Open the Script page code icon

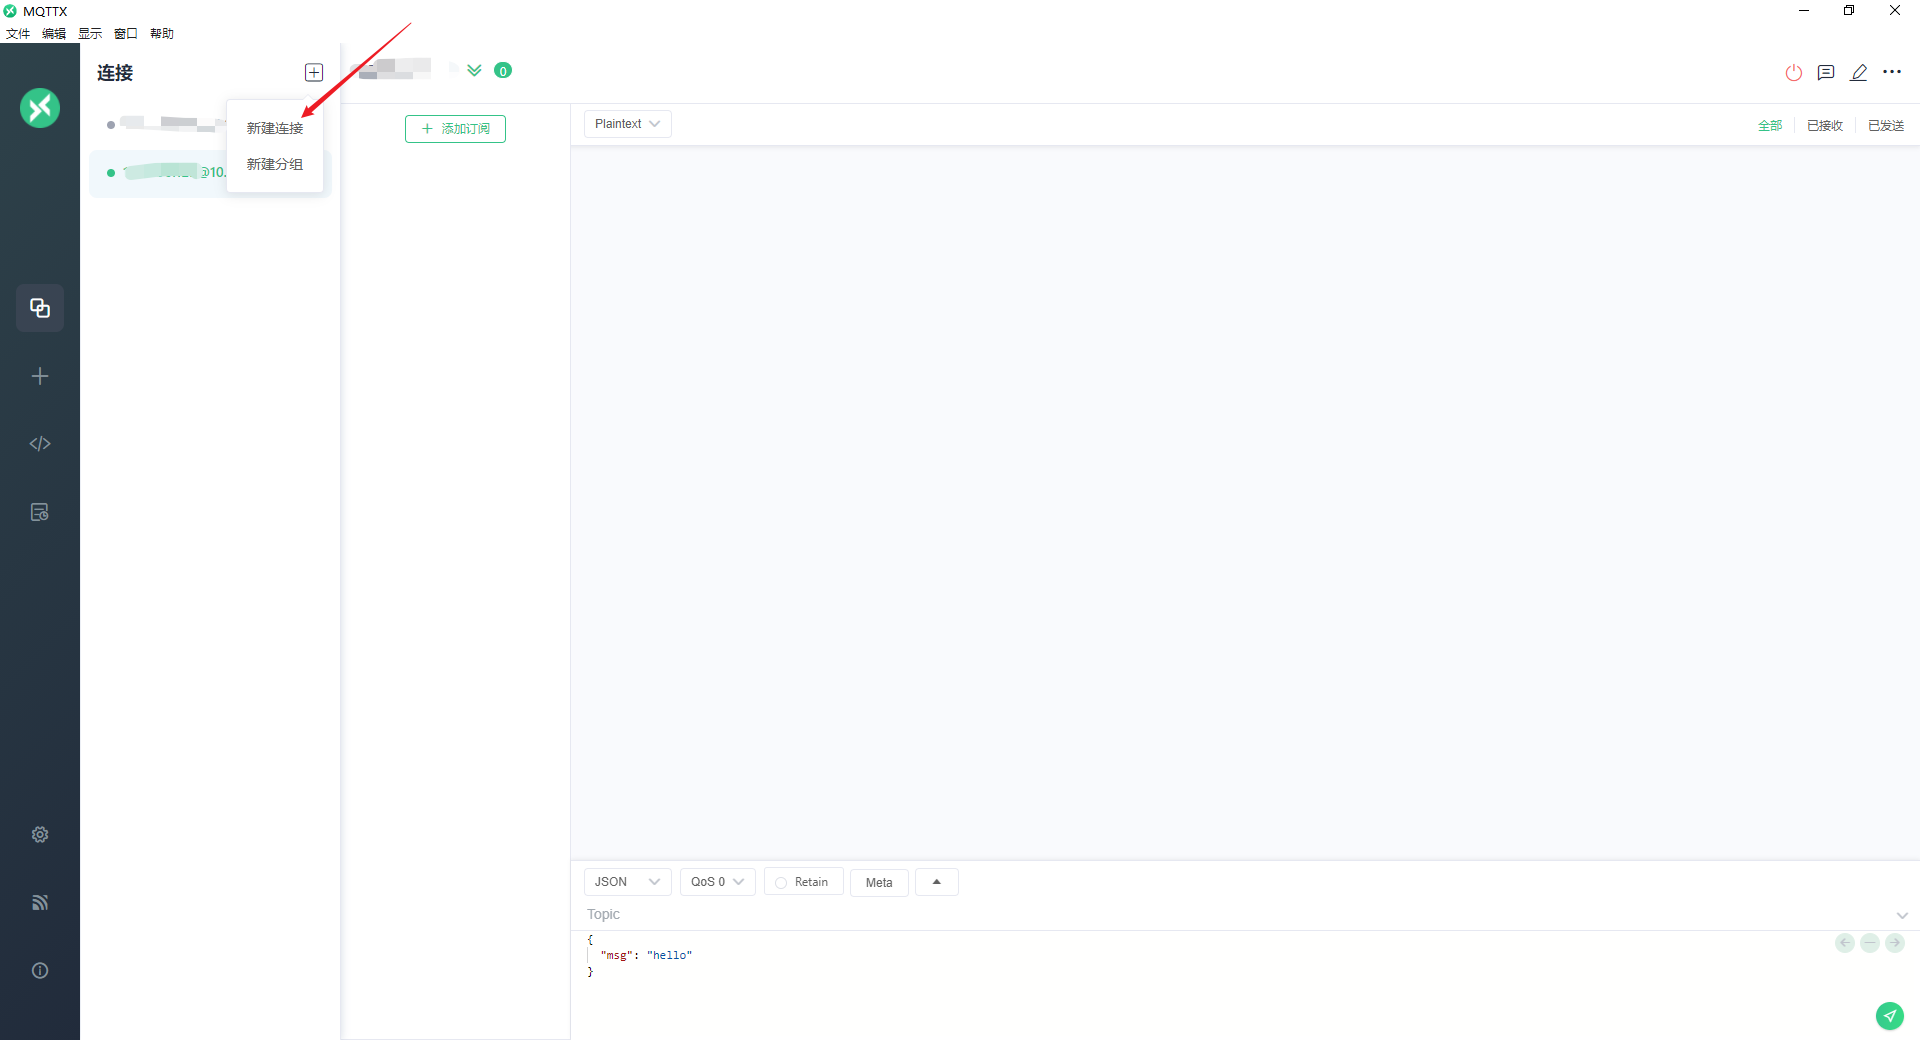(x=40, y=444)
